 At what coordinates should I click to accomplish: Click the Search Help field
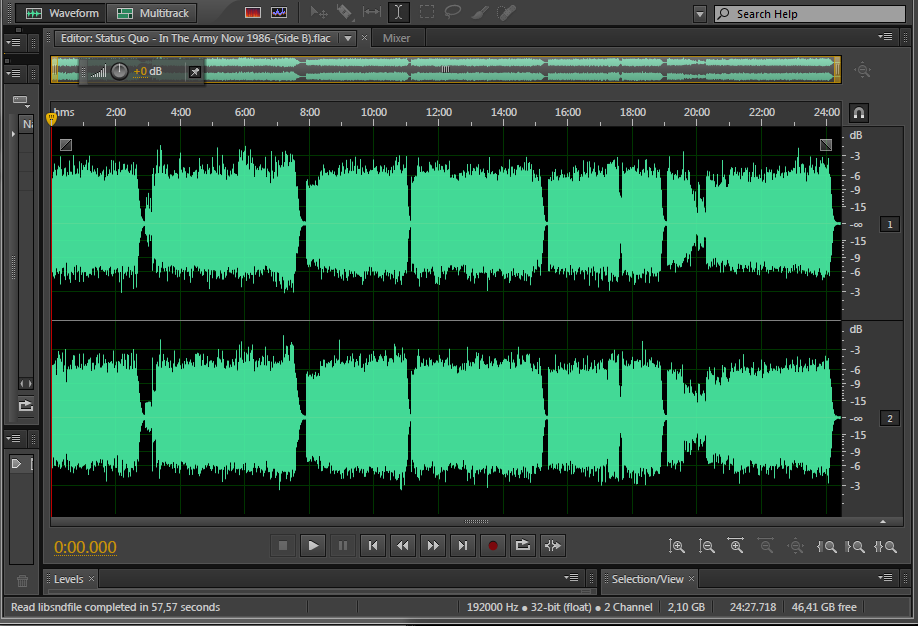(810, 14)
